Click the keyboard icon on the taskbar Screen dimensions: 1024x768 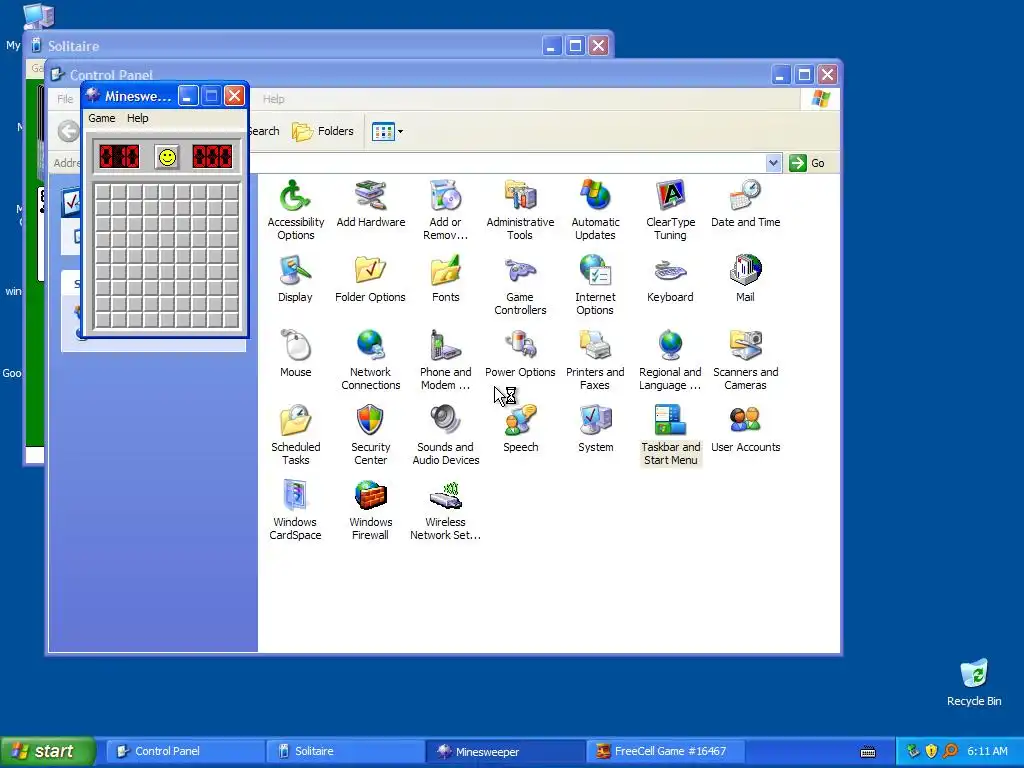pos(868,752)
